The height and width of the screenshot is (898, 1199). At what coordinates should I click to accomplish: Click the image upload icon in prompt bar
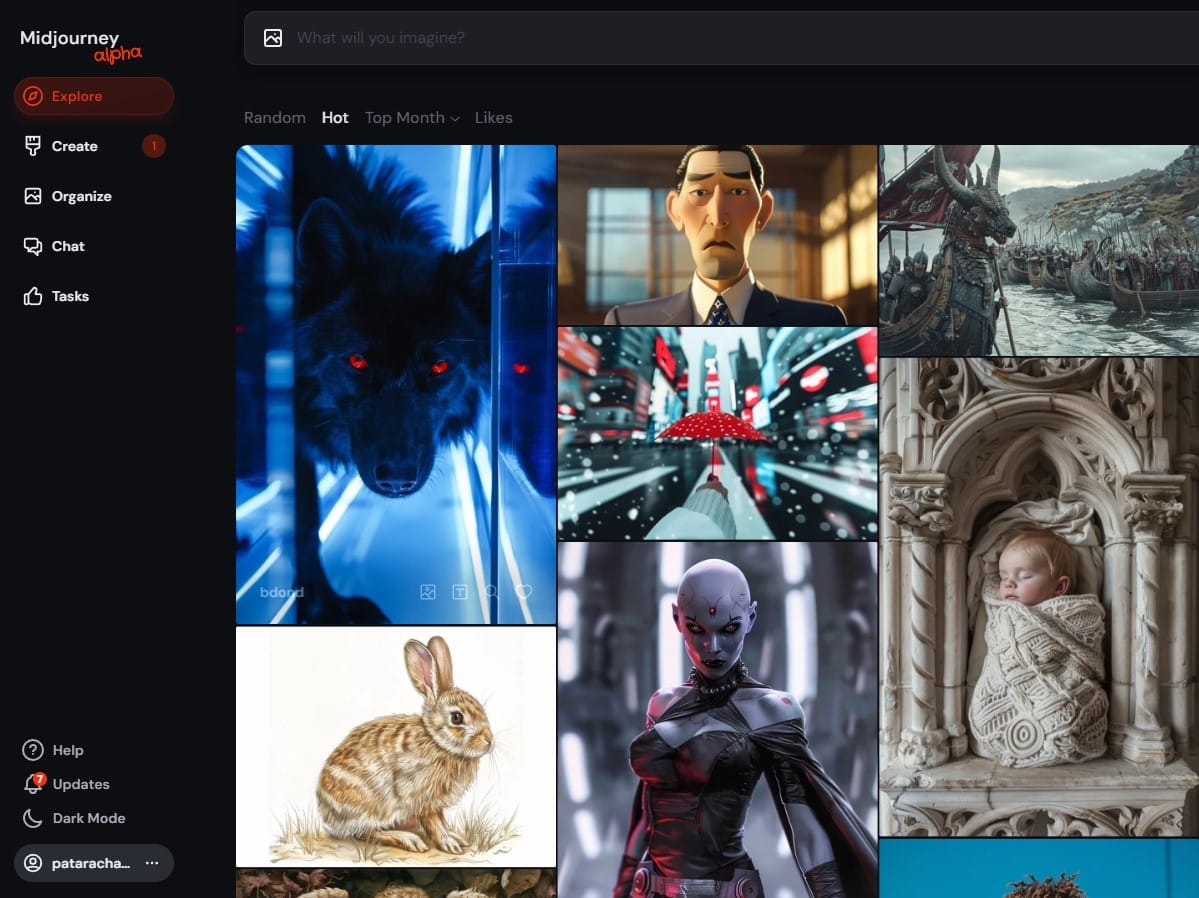(x=273, y=38)
